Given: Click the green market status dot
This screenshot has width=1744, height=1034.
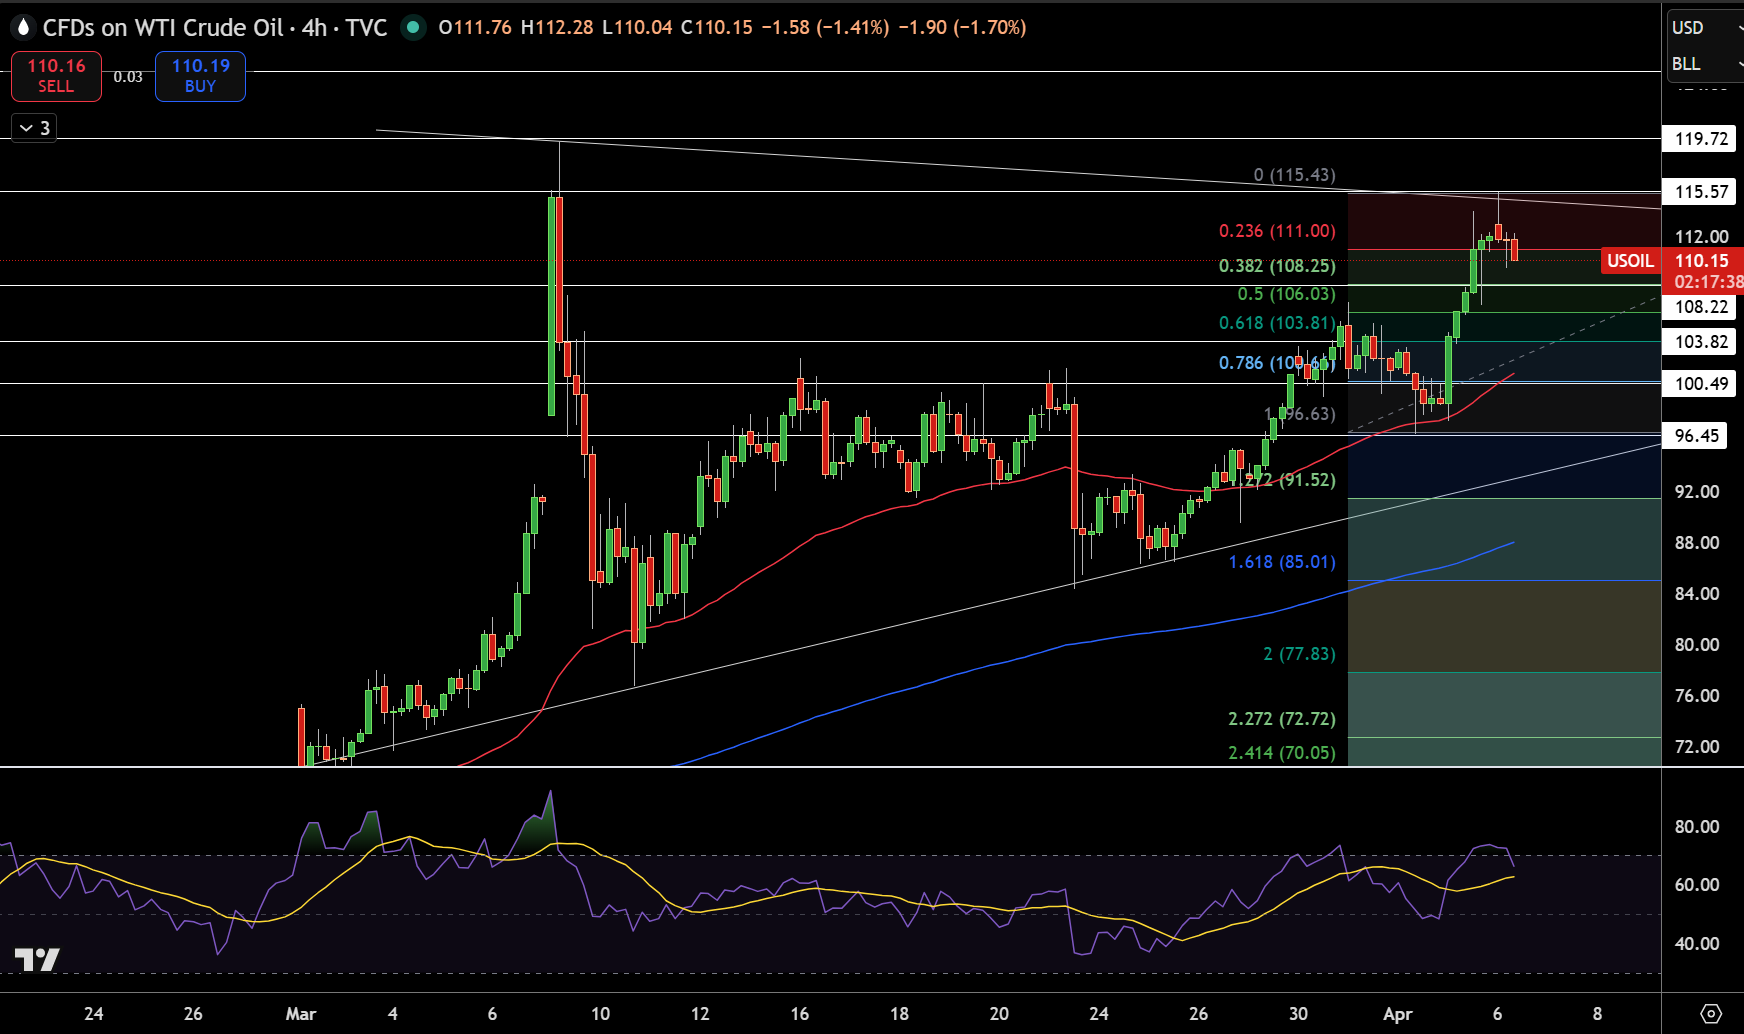Looking at the screenshot, I should point(412,28).
